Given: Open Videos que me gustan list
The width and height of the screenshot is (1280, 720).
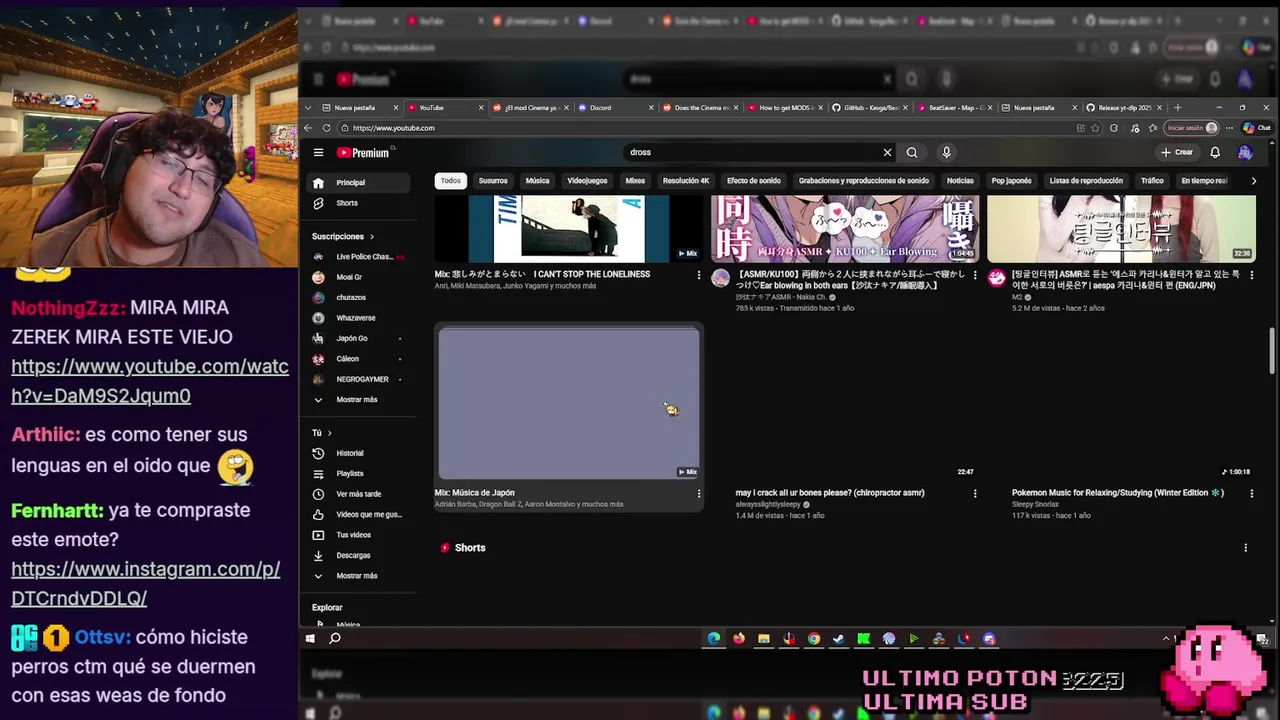Looking at the screenshot, I should point(359,514).
